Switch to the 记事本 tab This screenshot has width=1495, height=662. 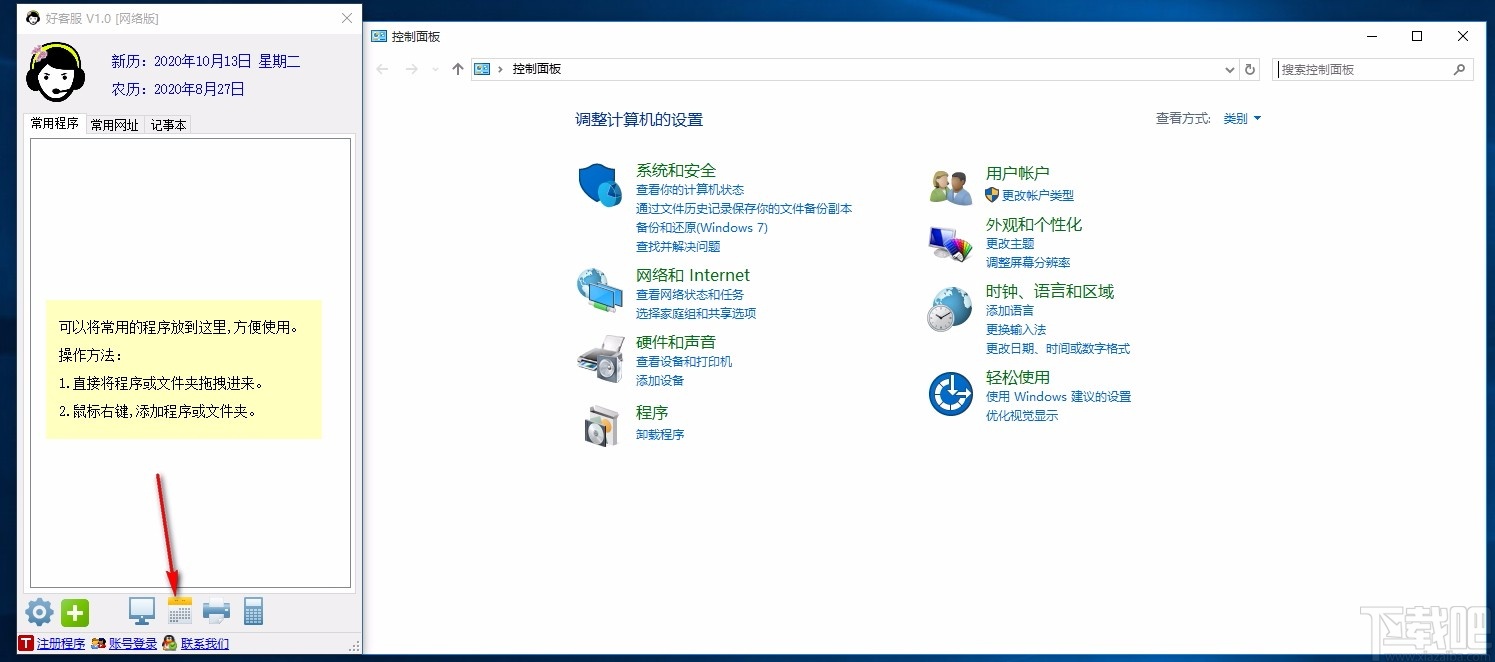pyautogui.click(x=168, y=125)
